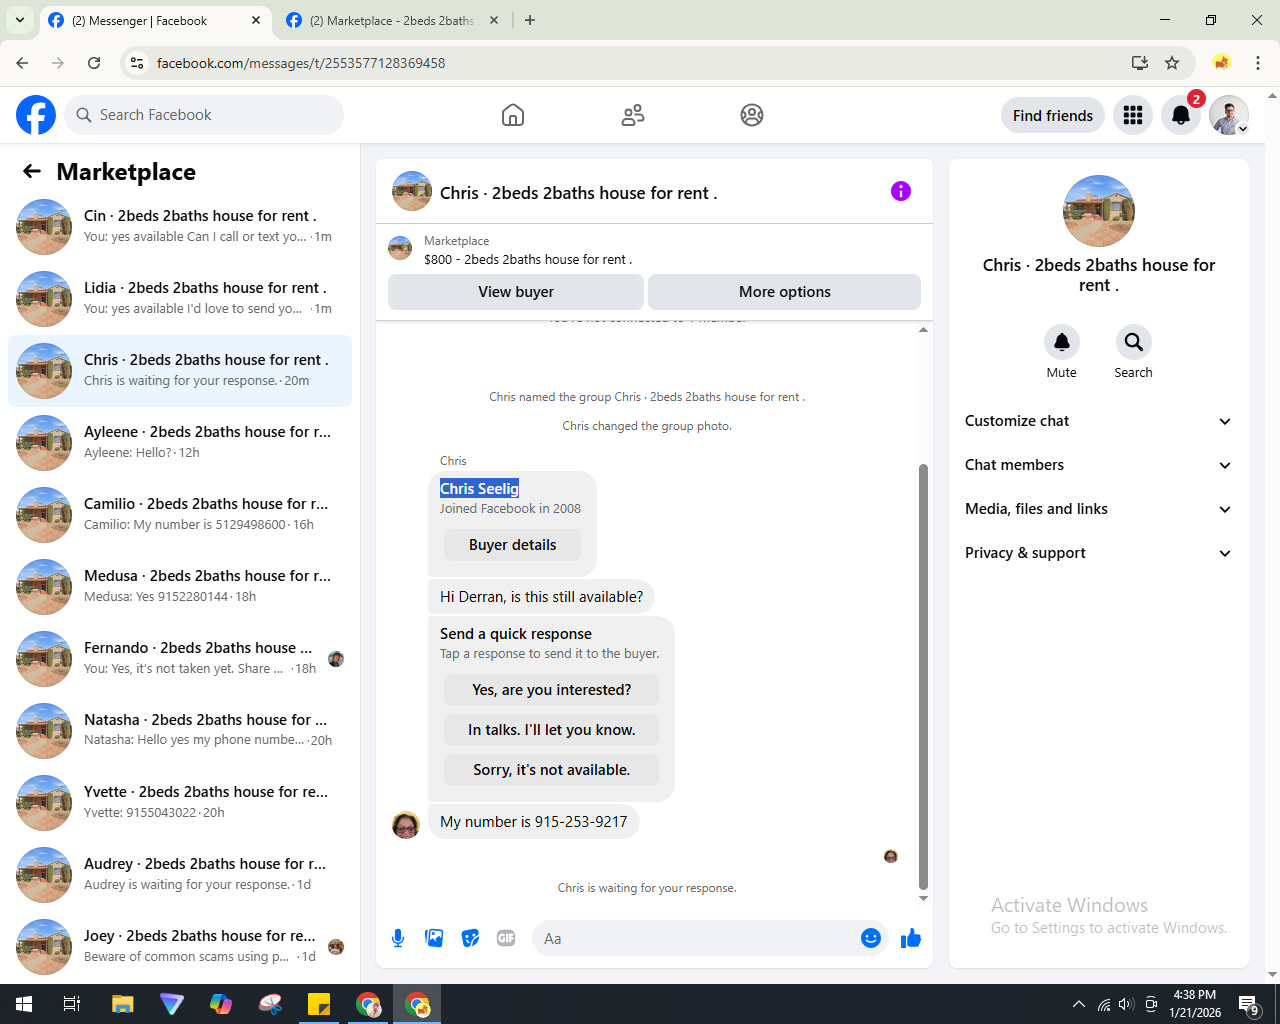Image resolution: width=1280 pixels, height=1024 pixels.
Task: Attach a photo file icon
Action: point(434,938)
